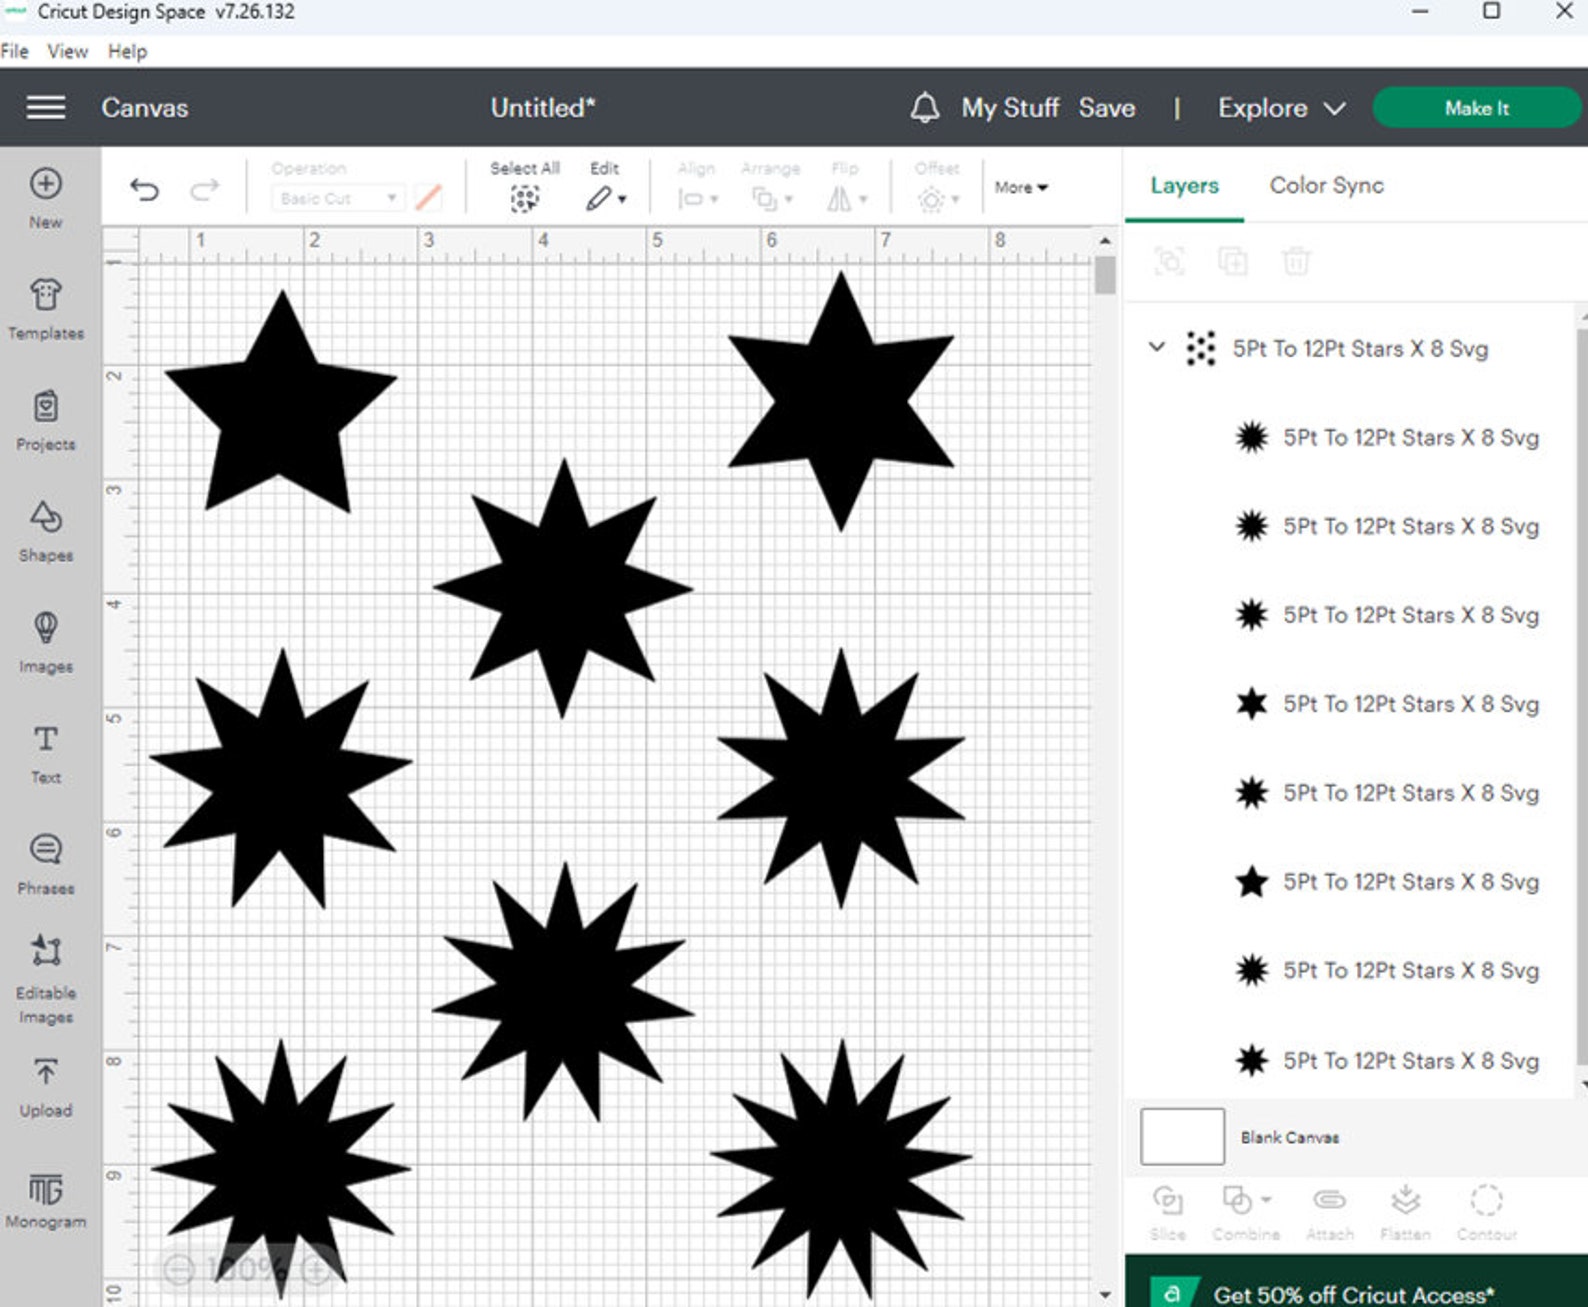
Task: Open the Explore machine dropdown
Action: pos(1281,107)
